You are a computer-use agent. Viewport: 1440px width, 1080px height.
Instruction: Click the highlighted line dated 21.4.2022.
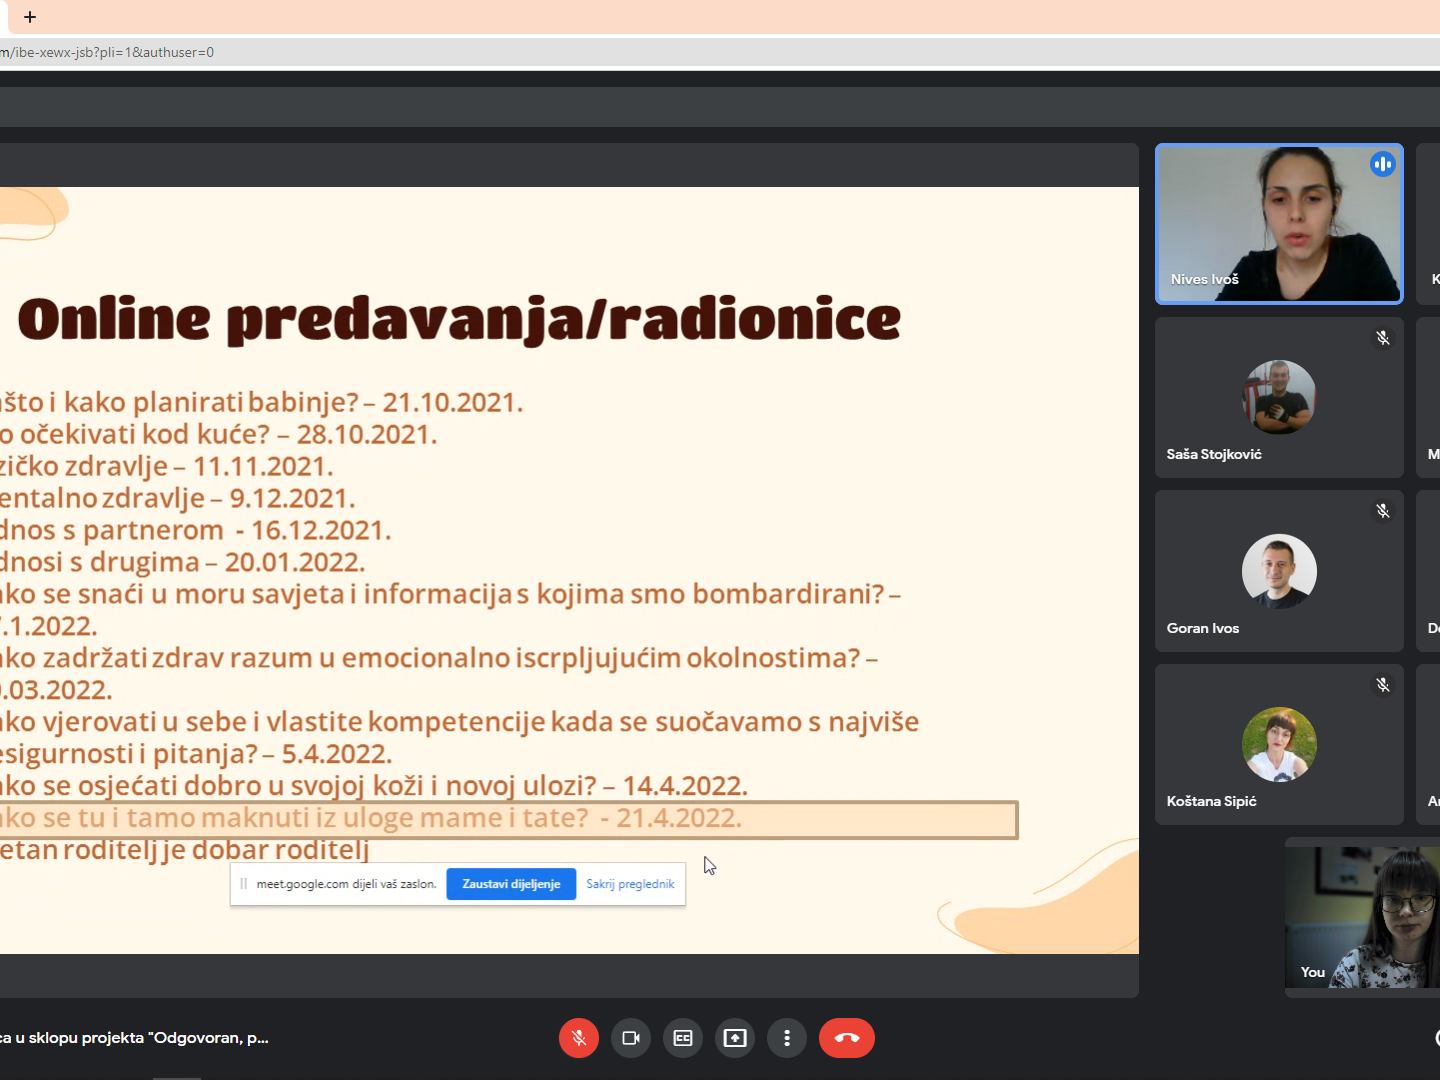click(508, 819)
